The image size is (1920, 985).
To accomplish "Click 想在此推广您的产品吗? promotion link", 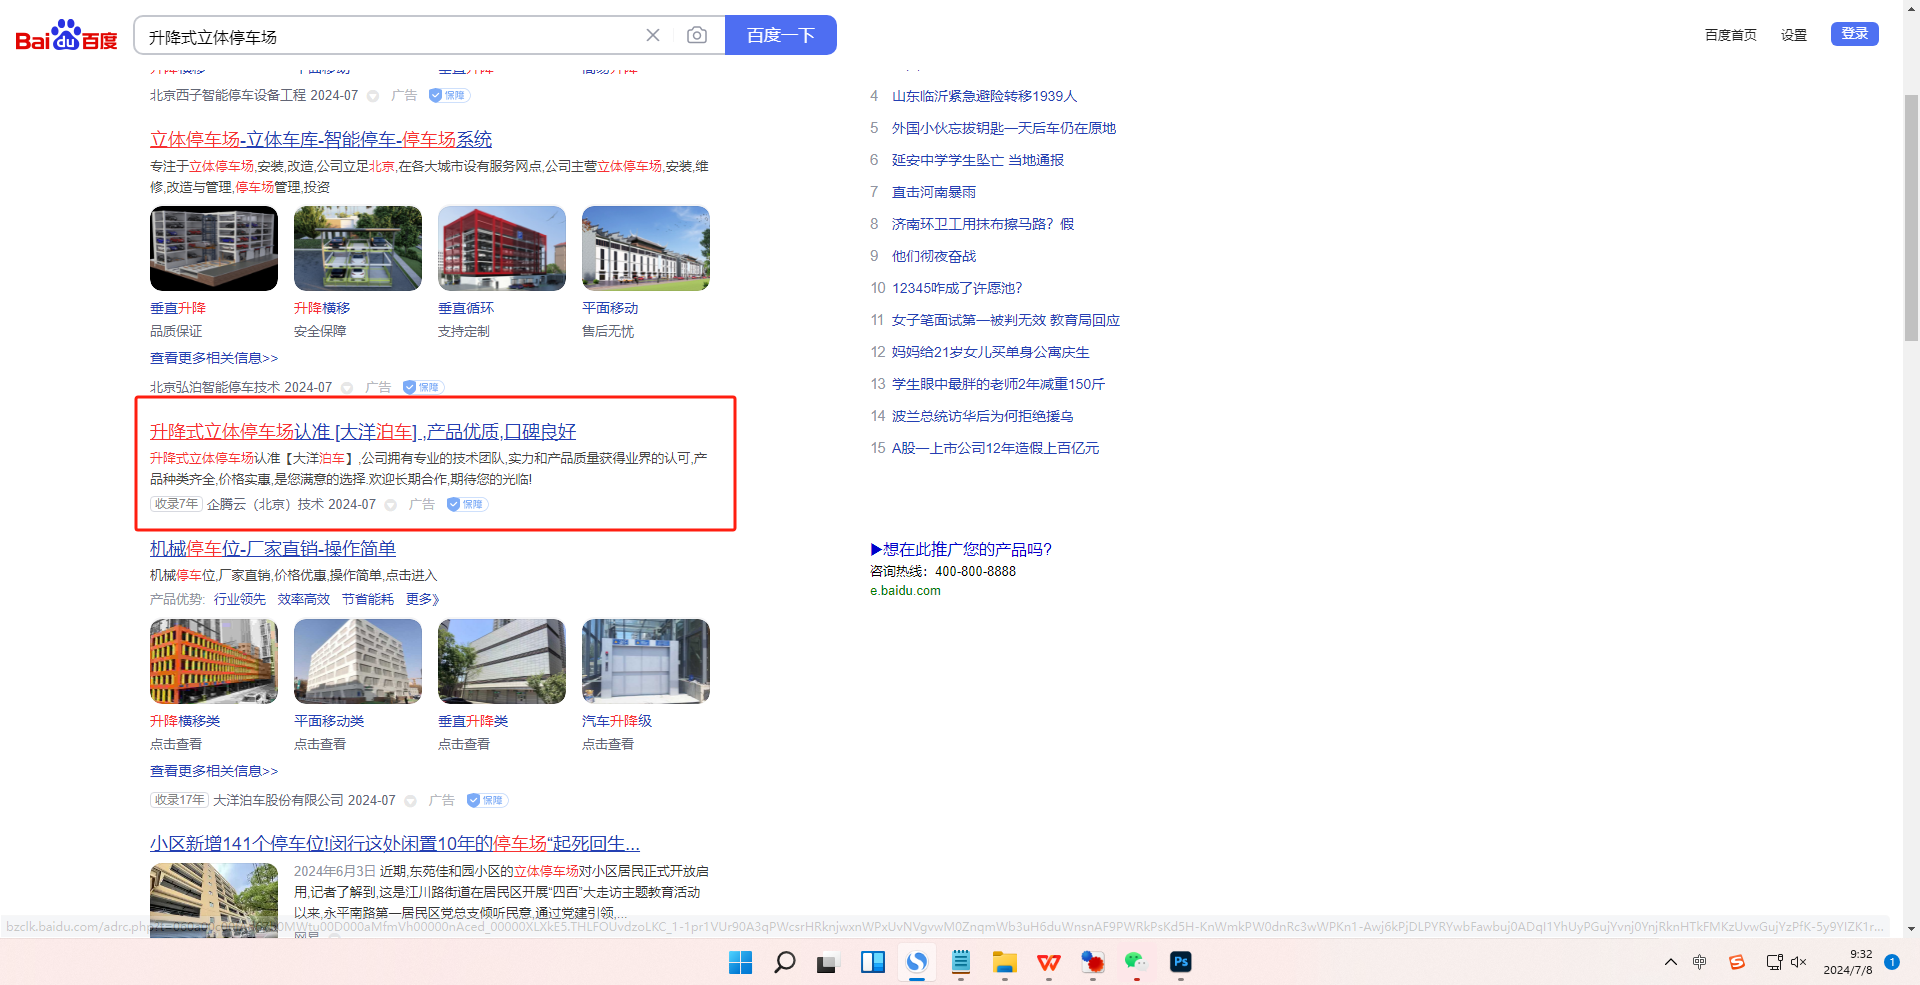I will pyautogui.click(x=961, y=549).
